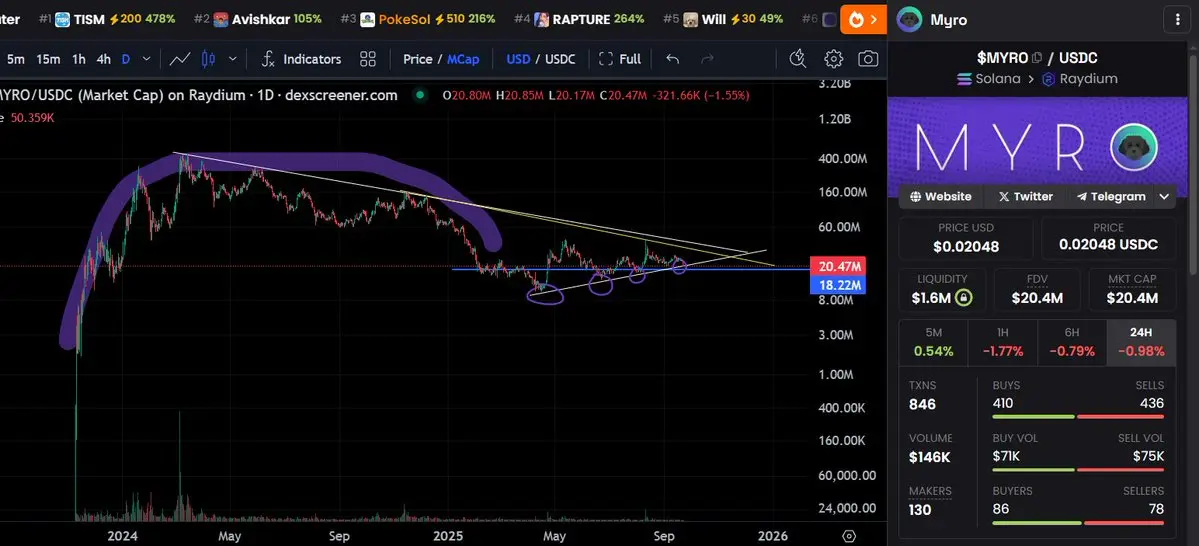Open the Indicators menu
1199x546 pixels.
coord(301,59)
